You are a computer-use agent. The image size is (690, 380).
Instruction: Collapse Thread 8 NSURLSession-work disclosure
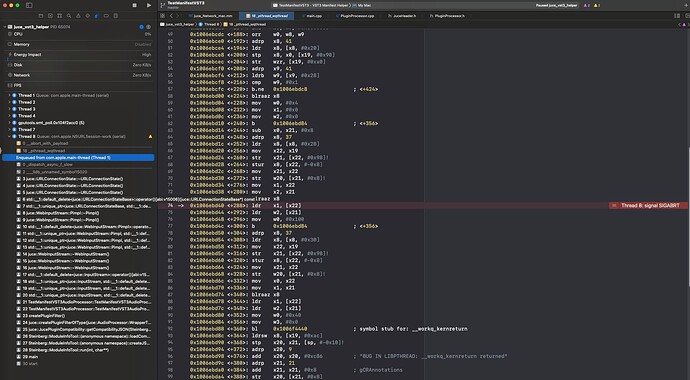tap(9, 136)
